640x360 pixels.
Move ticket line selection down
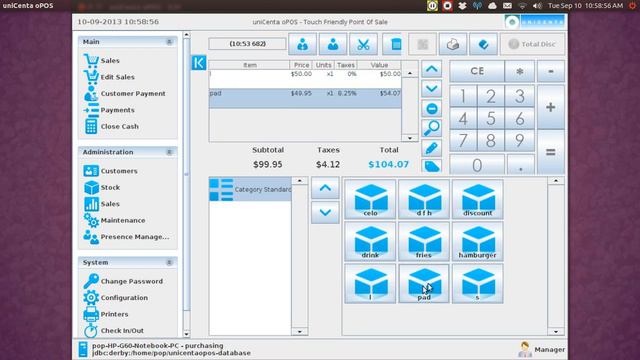click(431, 89)
